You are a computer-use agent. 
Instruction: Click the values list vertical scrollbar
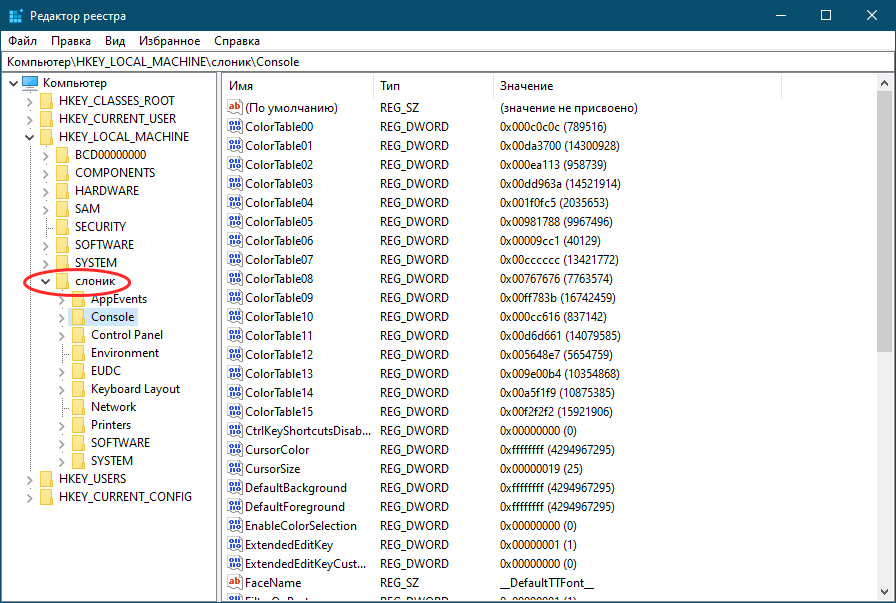point(884,220)
